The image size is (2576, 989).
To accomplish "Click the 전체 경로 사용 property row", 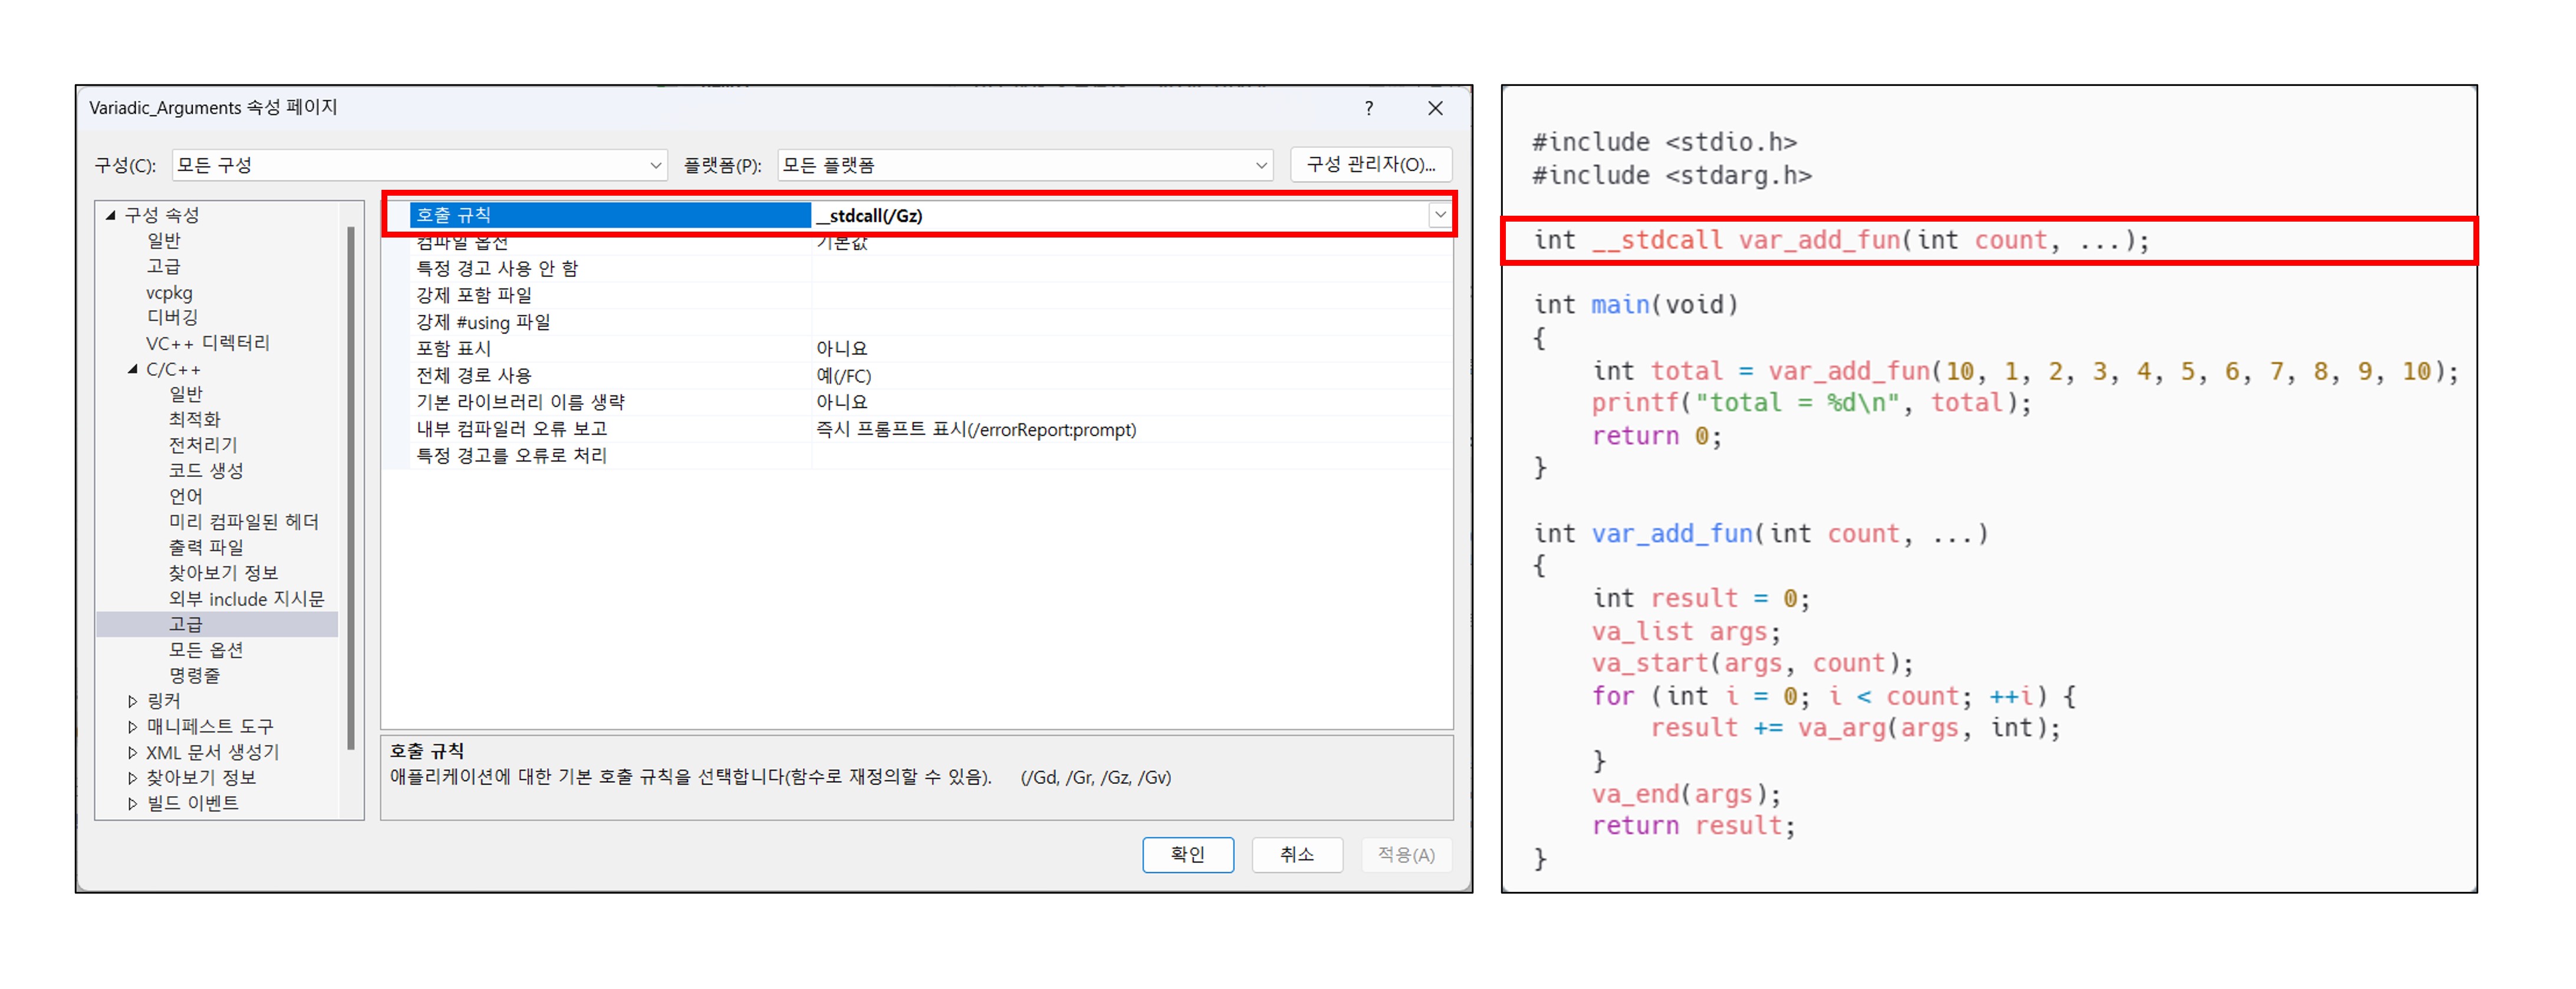I will [474, 376].
